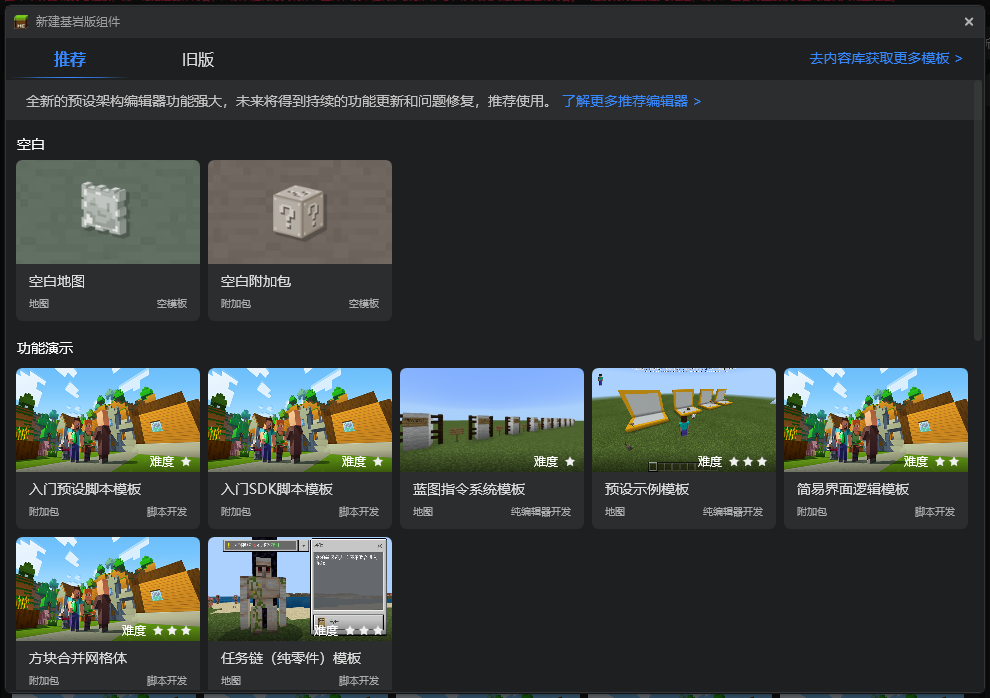Screen dimensions: 990x698
Task: Select the 空白地图 template thumbnail
Action: coord(108,212)
